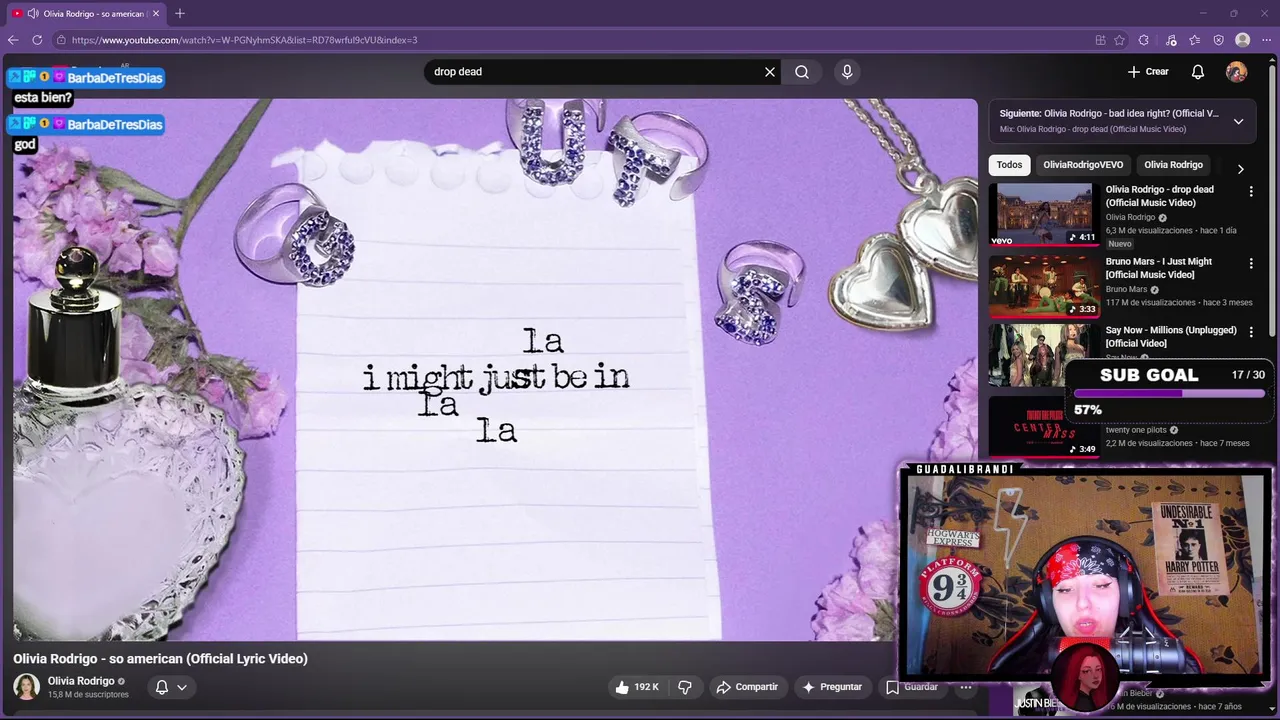The height and width of the screenshot is (720, 1280).
Task: Start voice search with microphone icon
Action: [847, 72]
